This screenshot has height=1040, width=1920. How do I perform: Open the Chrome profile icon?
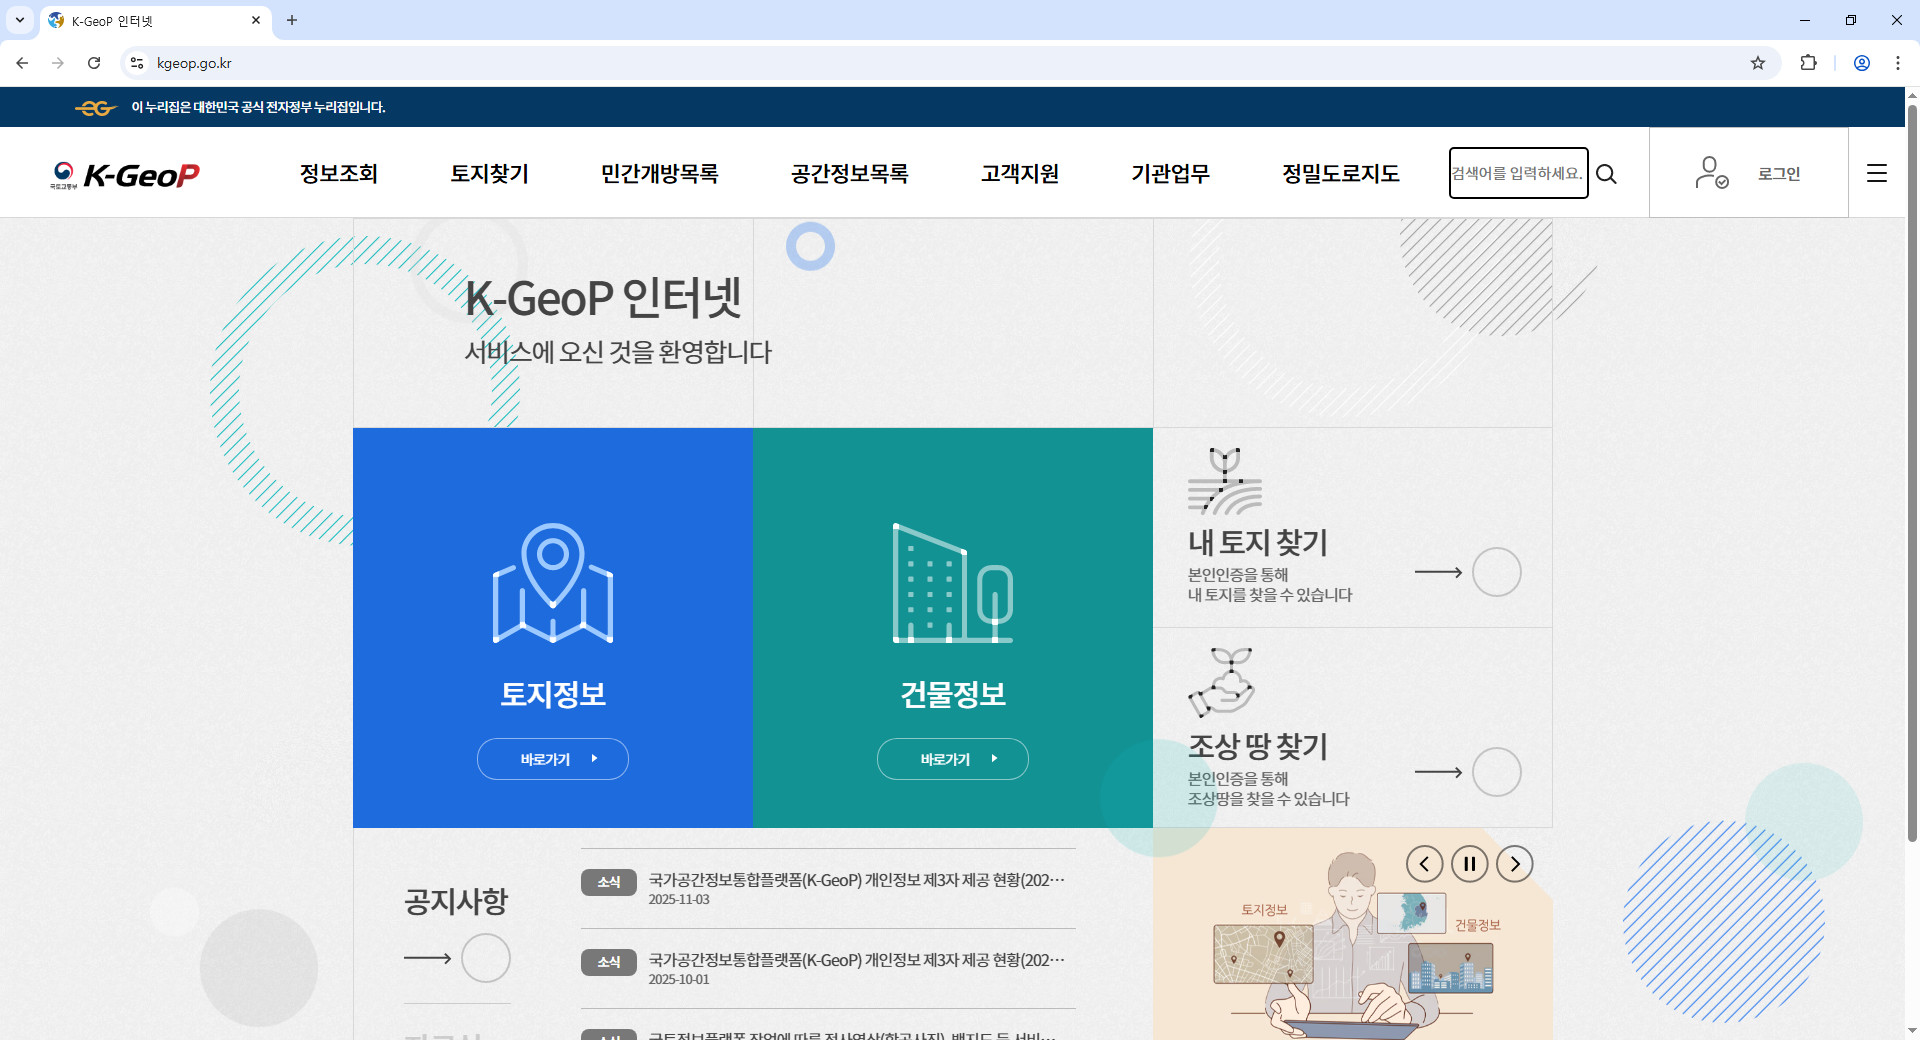point(1862,63)
